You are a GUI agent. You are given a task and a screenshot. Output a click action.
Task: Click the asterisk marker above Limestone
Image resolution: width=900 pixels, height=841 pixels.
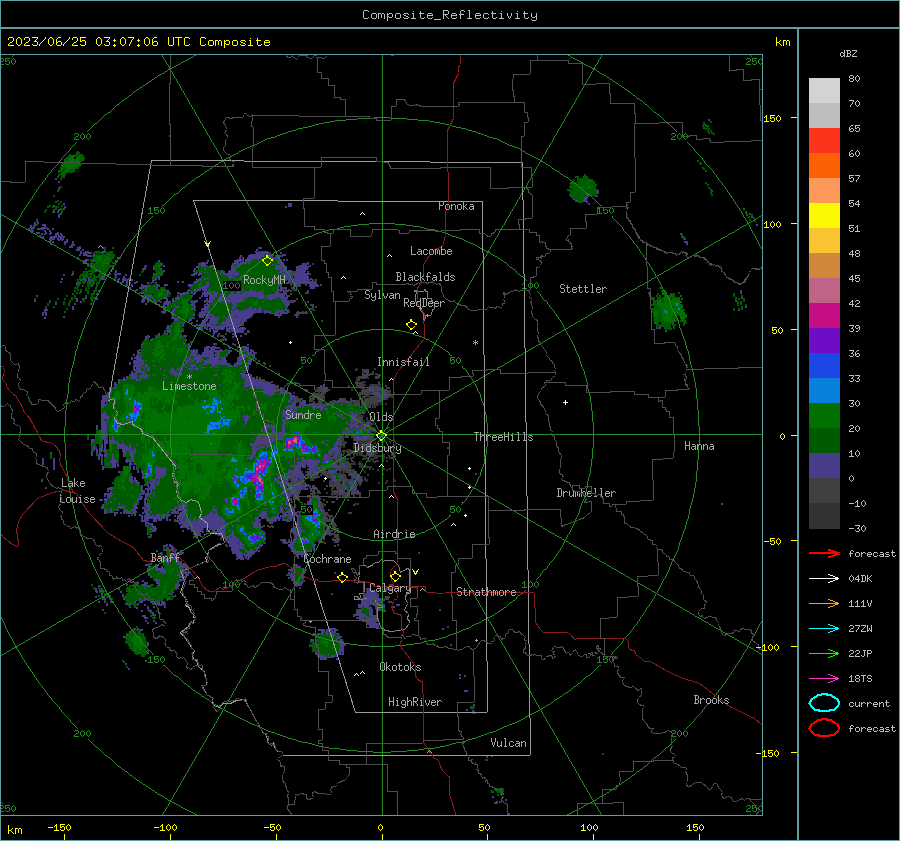click(x=189, y=377)
